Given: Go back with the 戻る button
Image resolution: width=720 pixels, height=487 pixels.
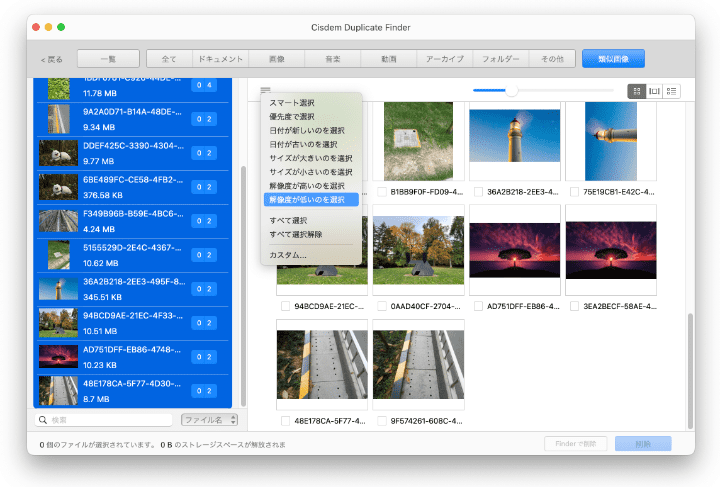Looking at the screenshot, I should [52, 59].
